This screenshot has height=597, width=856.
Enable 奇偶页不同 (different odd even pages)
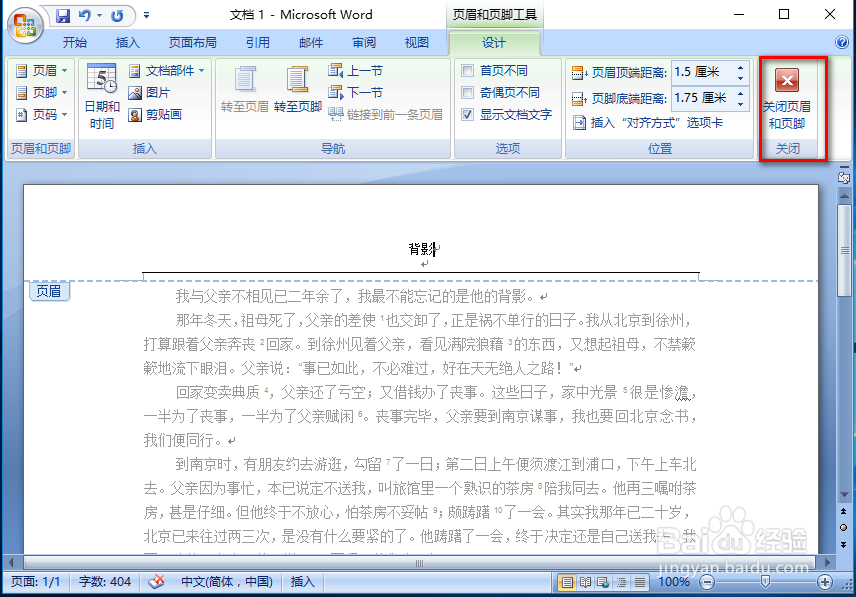point(466,91)
